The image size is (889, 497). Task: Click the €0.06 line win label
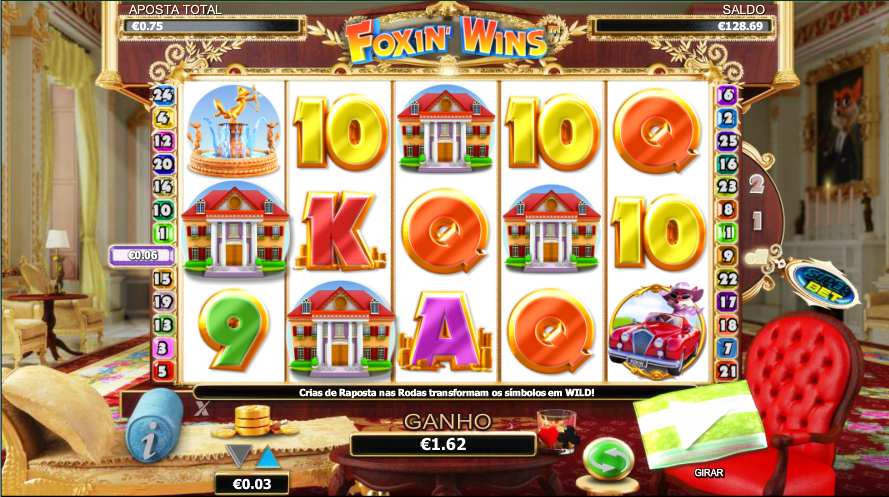(142, 256)
